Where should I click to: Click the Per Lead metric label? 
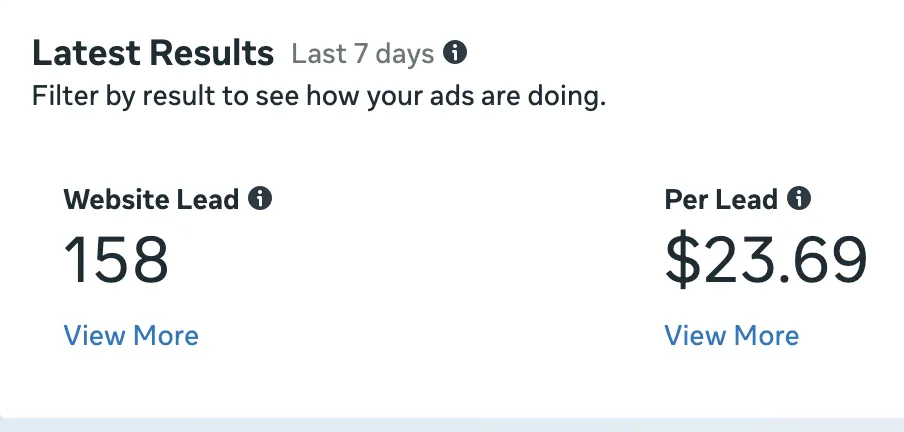pyautogui.click(x=721, y=199)
